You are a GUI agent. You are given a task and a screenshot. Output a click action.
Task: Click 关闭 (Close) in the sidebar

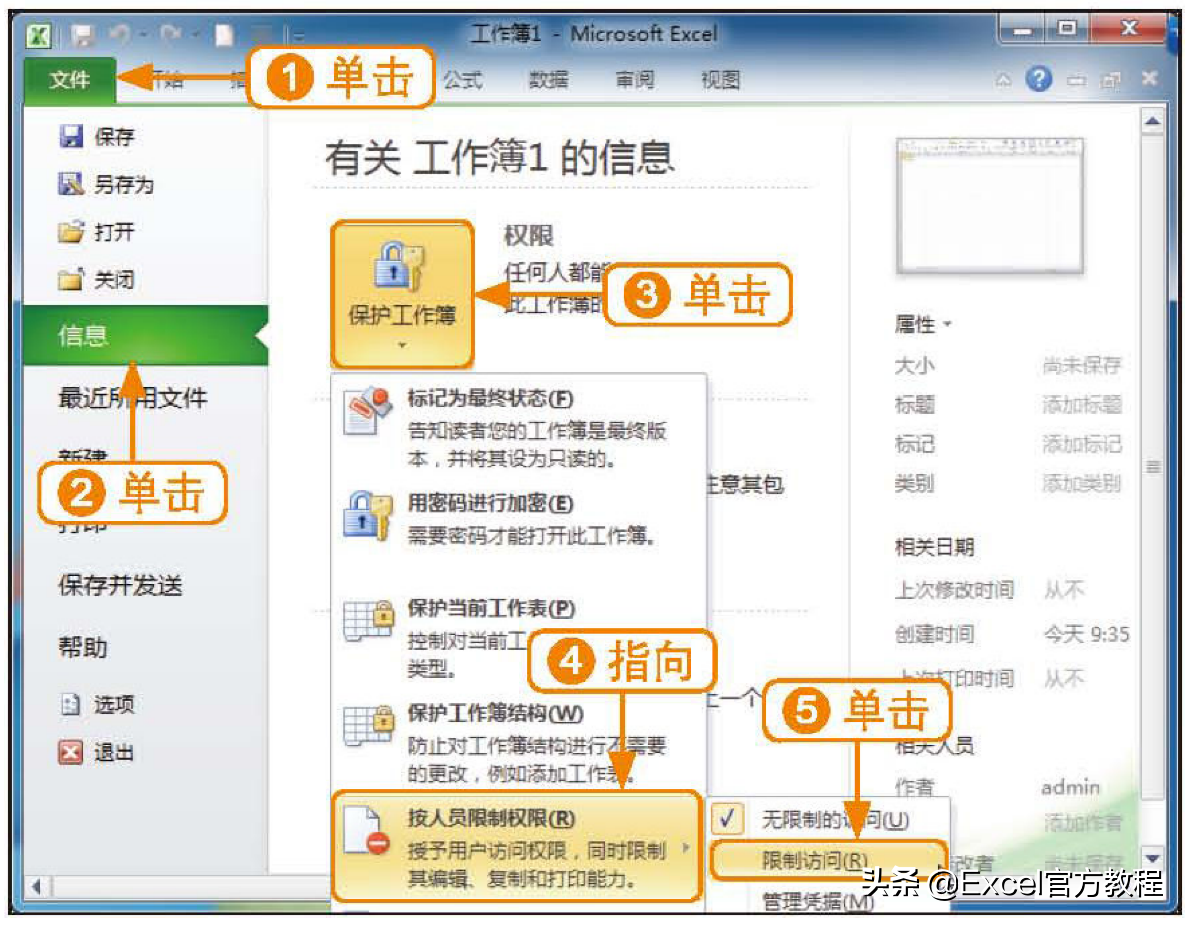coord(97,280)
